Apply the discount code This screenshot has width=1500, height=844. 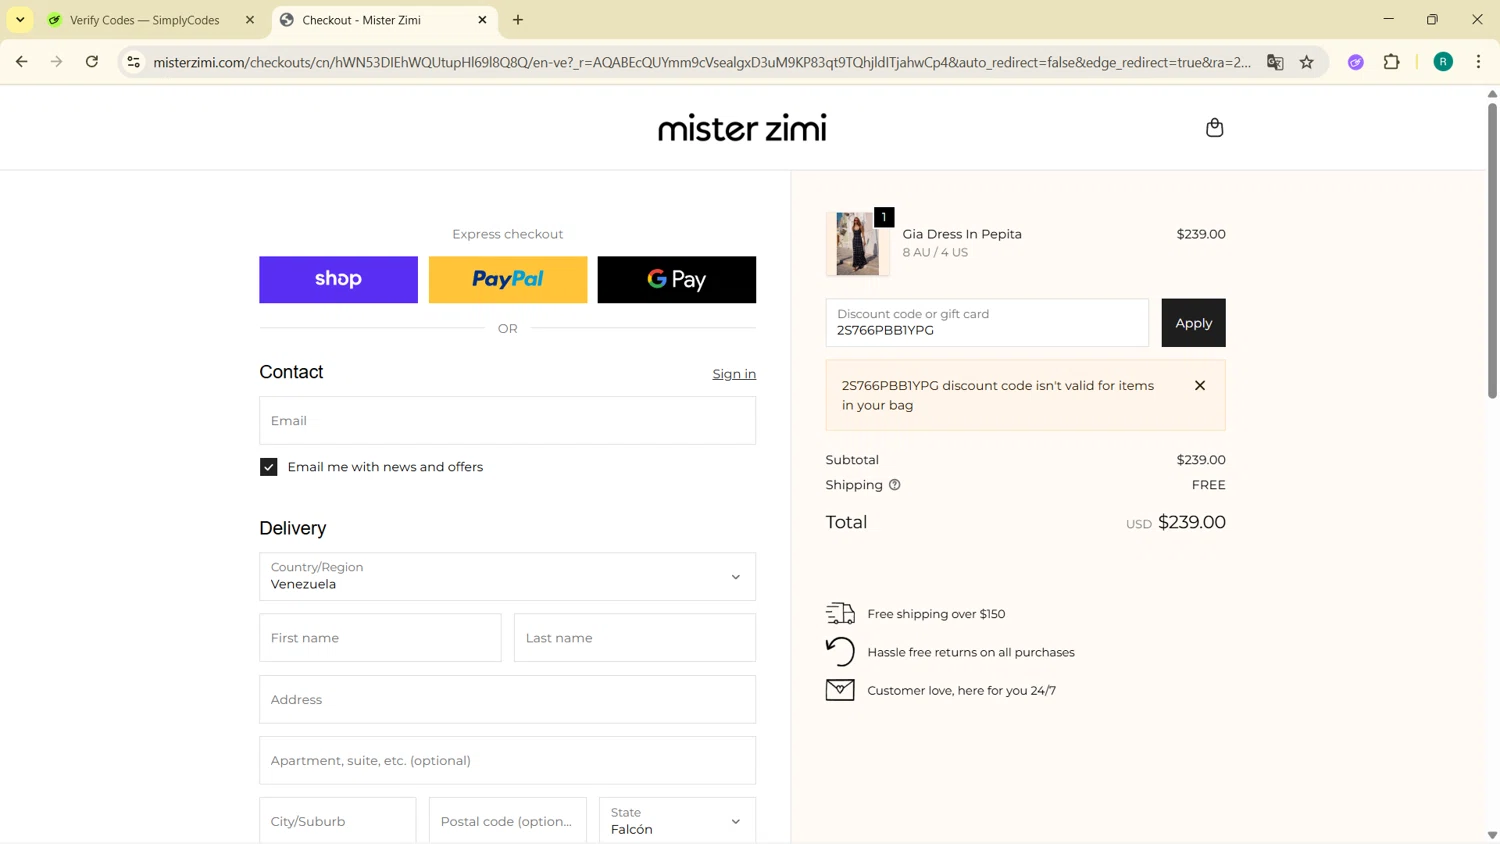(1193, 323)
